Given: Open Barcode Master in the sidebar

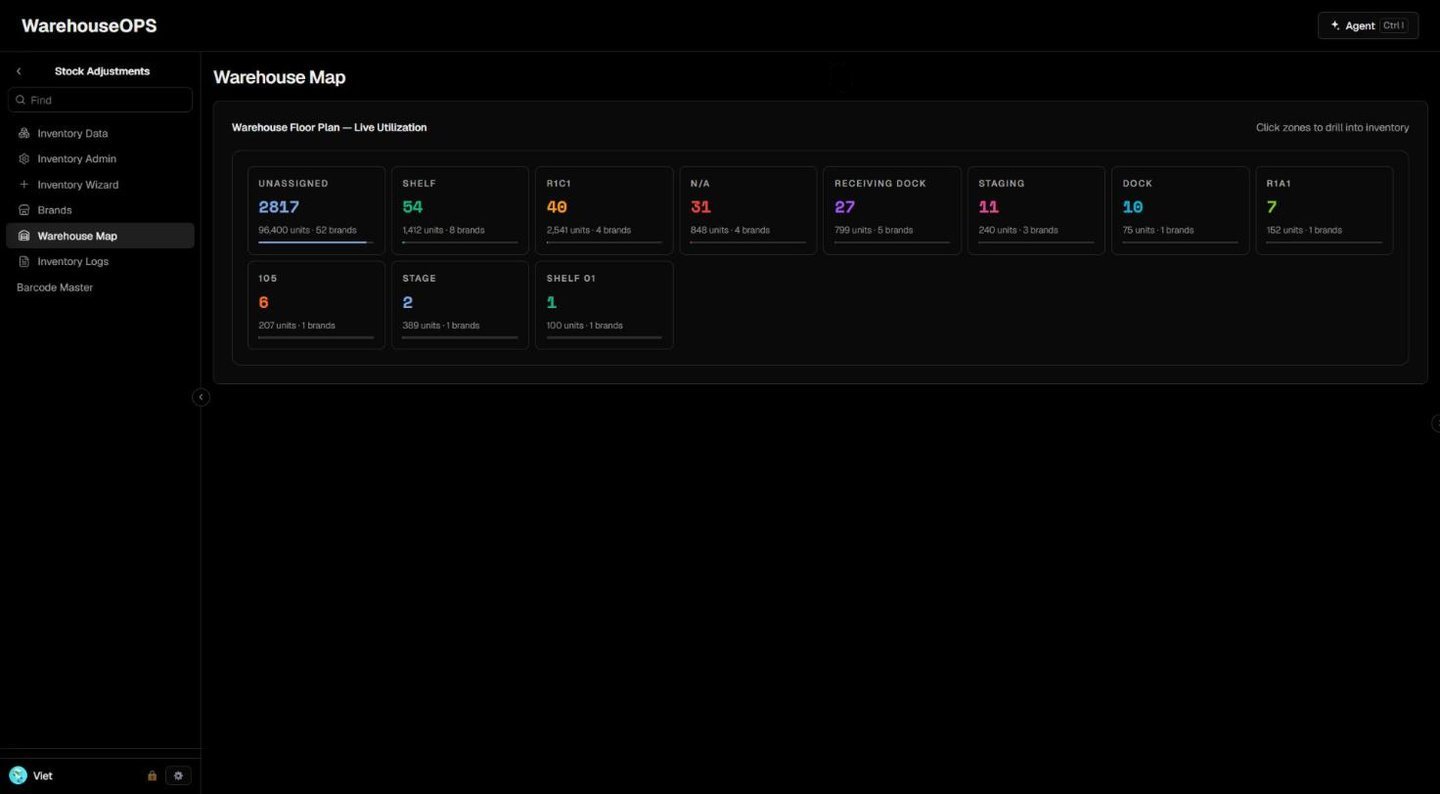Looking at the screenshot, I should coord(55,288).
